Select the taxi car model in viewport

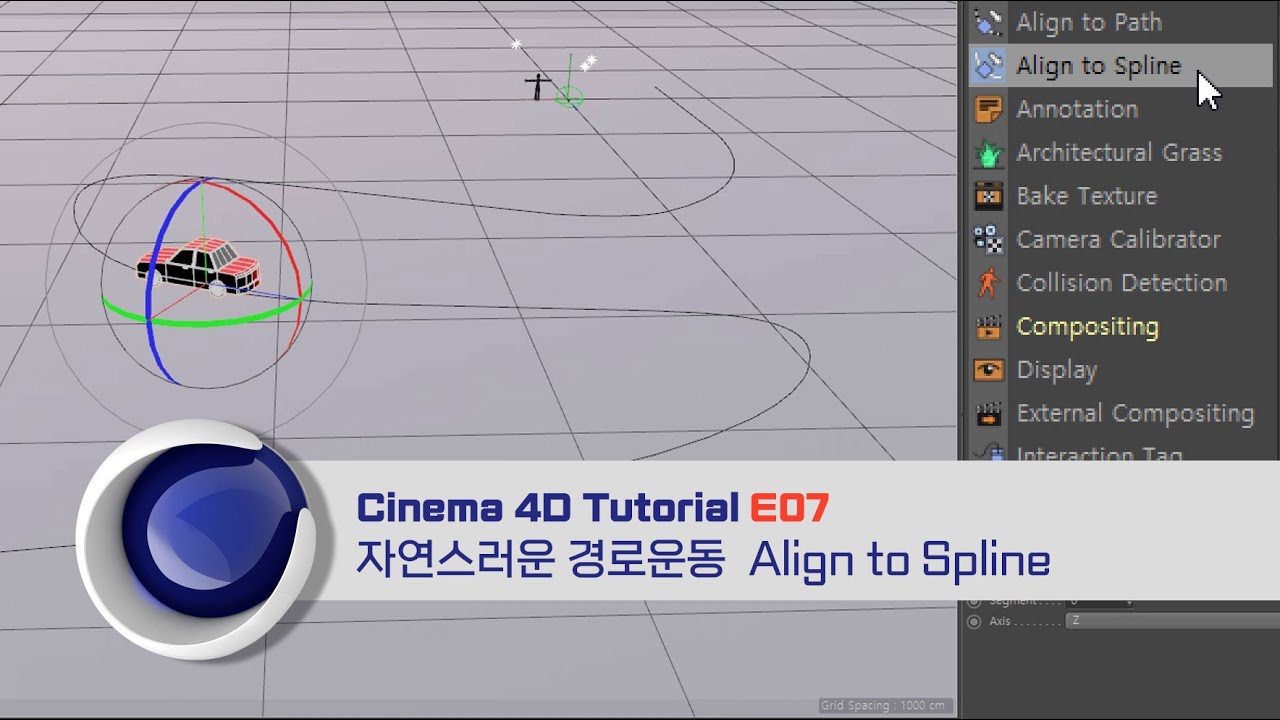point(198,268)
